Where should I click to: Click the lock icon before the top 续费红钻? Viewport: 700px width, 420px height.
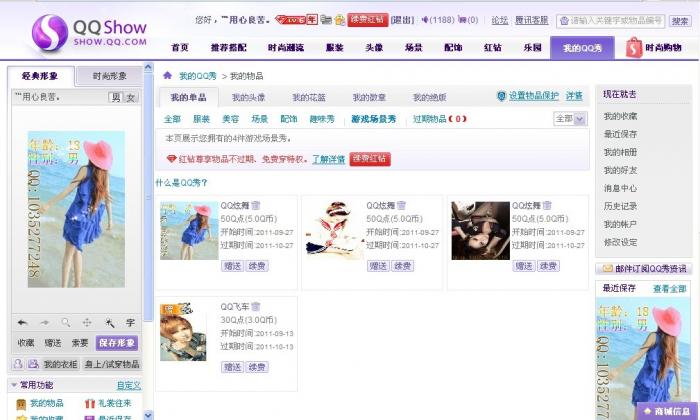340,20
